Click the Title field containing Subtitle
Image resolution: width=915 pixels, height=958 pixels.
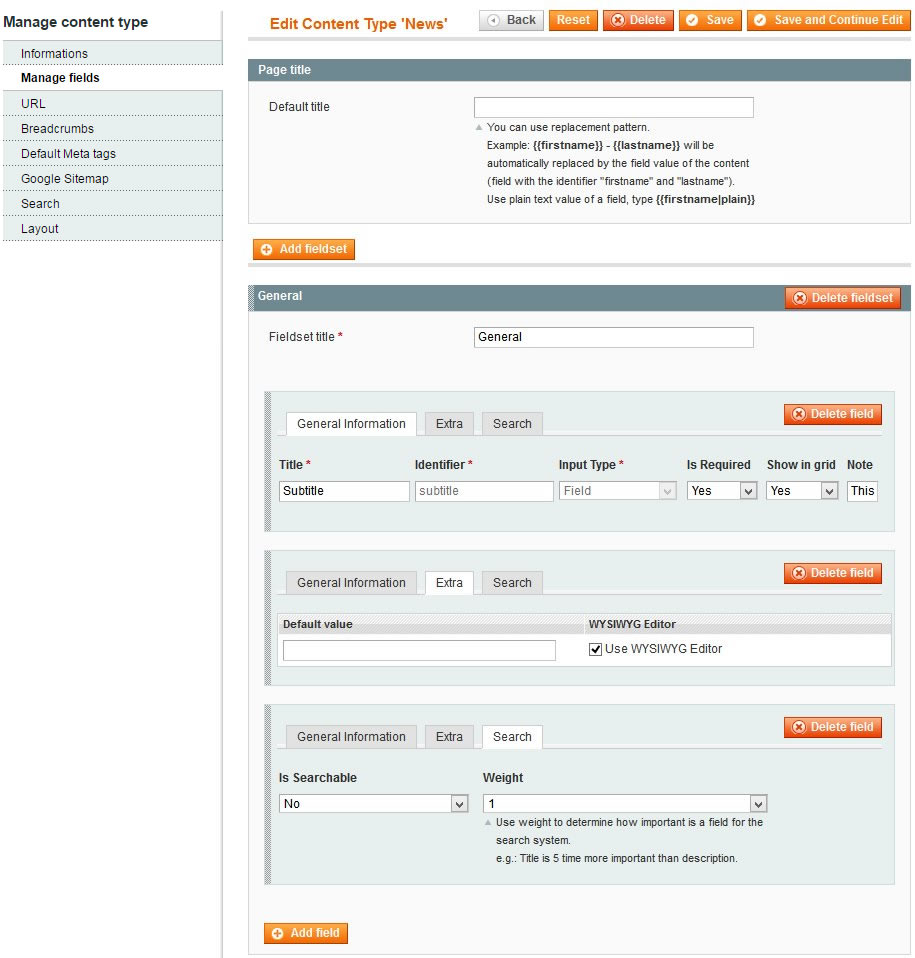tap(344, 491)
